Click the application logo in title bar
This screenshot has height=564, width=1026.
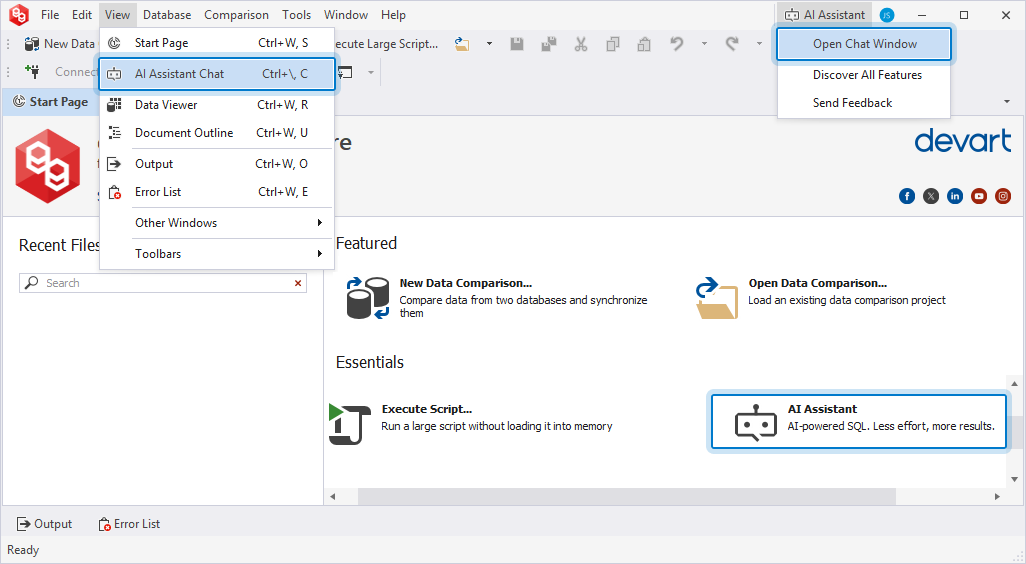[19, 14]
